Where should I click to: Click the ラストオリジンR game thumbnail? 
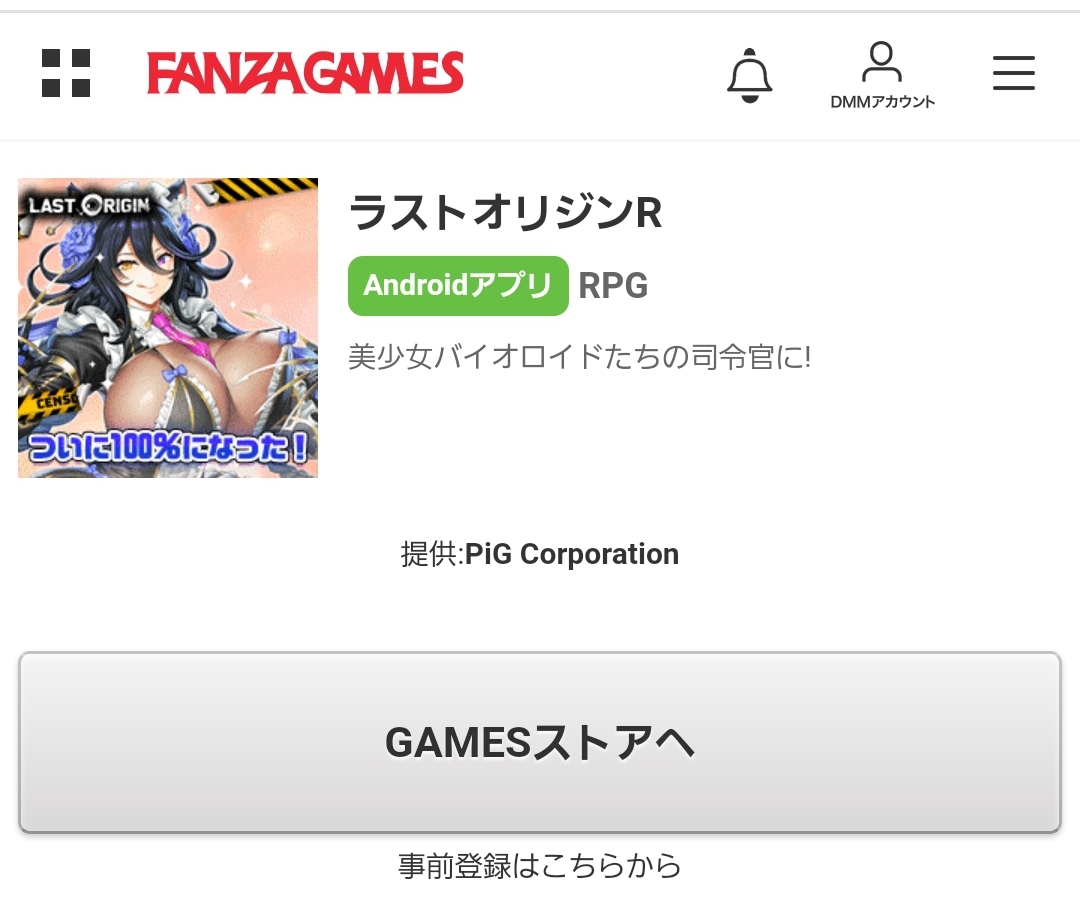click(x=168, y=328)
